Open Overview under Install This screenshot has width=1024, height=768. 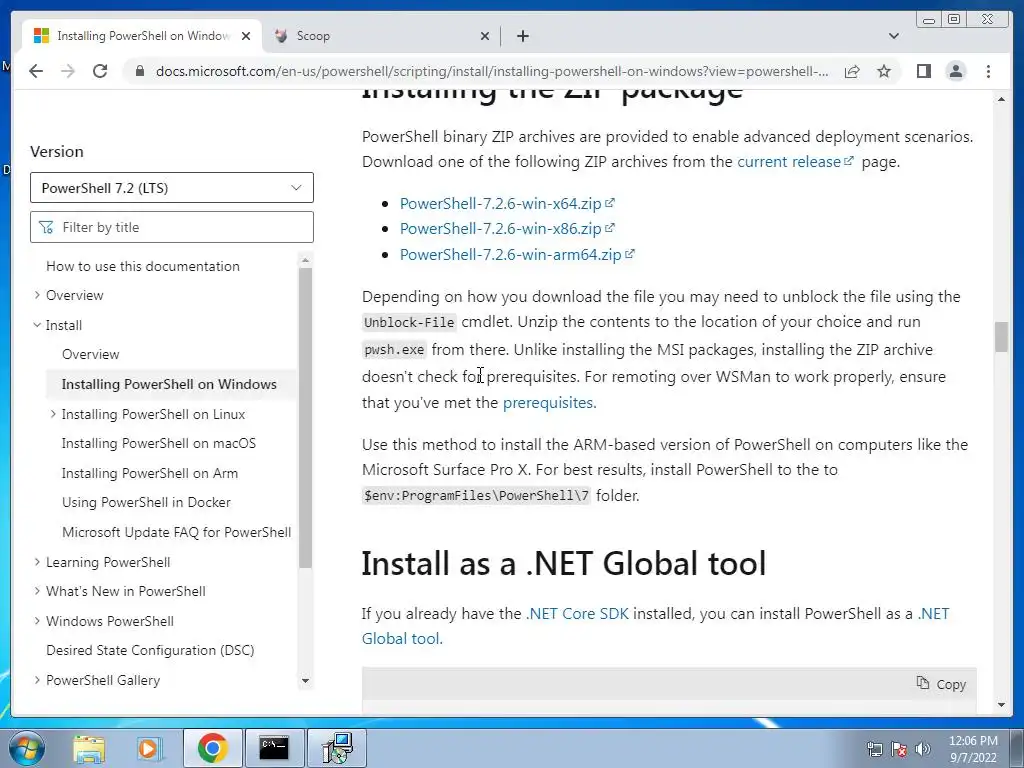click(91, 355)
